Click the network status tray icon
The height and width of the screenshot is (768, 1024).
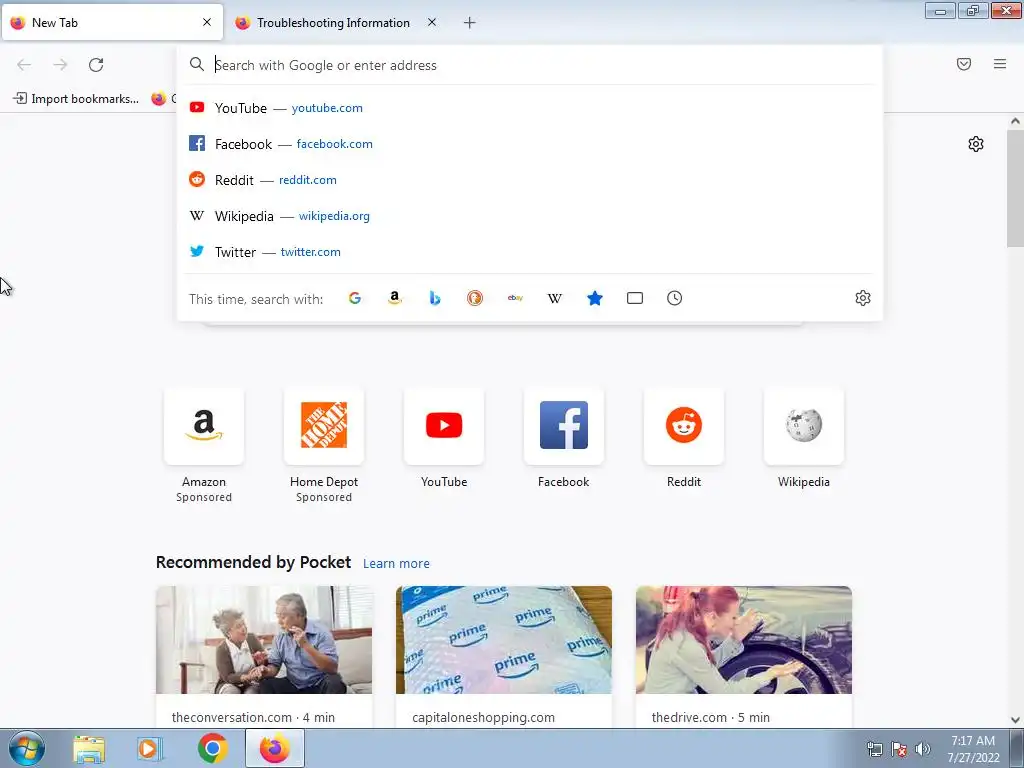(874, 749)
